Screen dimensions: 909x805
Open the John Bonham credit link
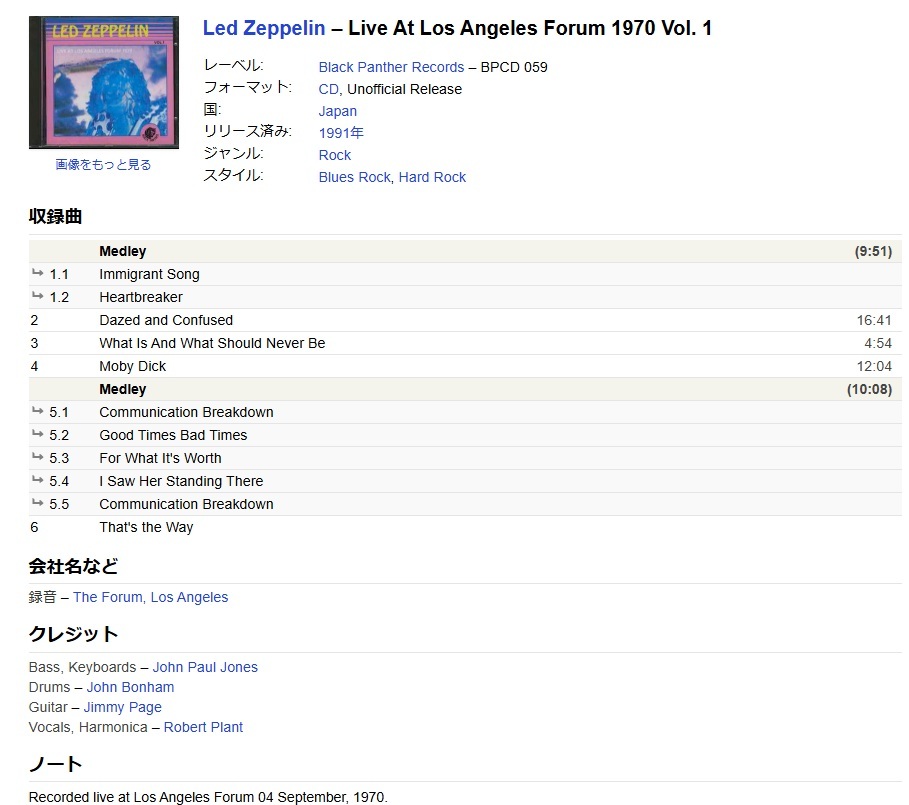pos(130,687)
